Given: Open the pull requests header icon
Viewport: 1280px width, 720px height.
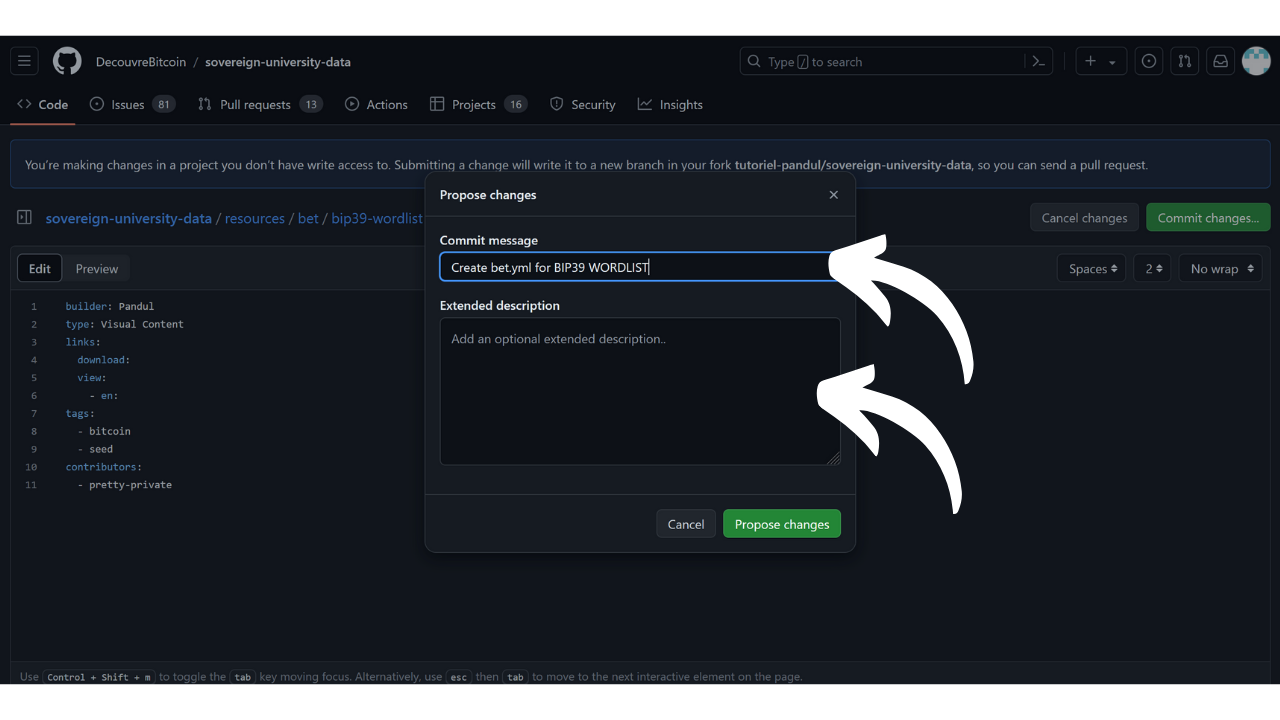Looking at the screenshot, I should [x=1185, y=61].
